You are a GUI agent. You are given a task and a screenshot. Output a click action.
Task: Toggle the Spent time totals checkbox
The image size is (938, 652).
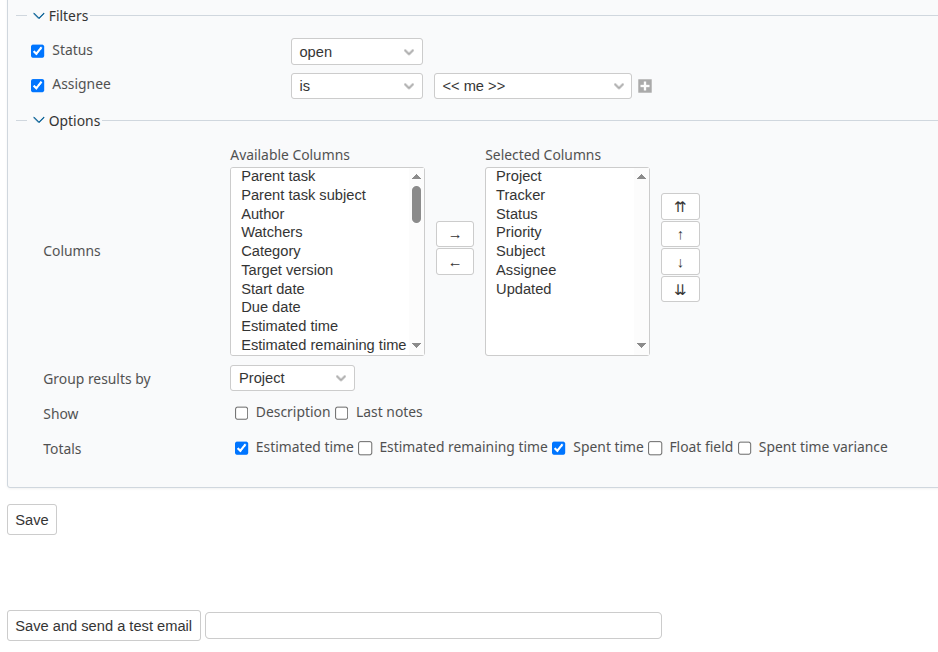559,448
